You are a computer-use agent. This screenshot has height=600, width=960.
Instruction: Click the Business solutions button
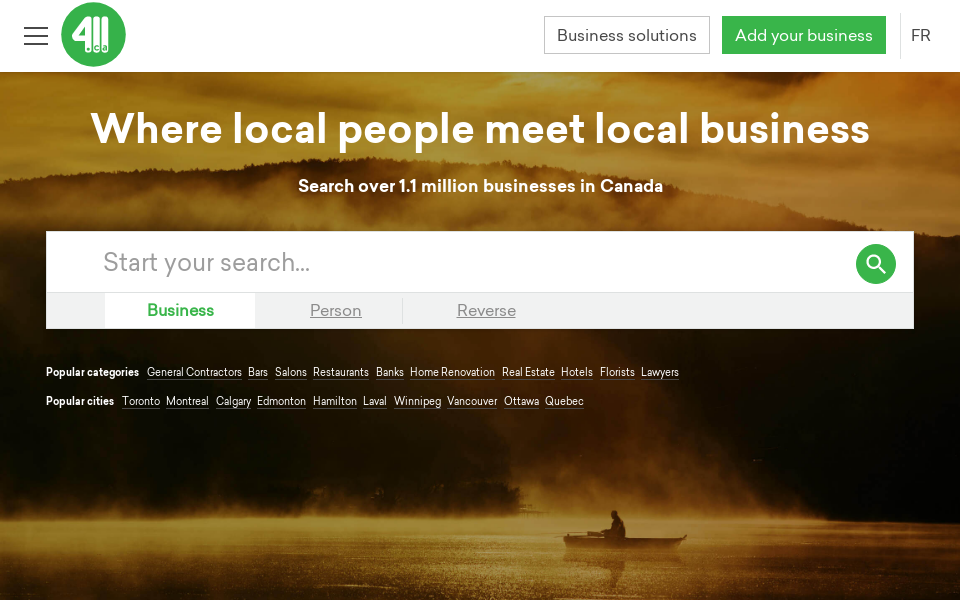pos(626,35)
